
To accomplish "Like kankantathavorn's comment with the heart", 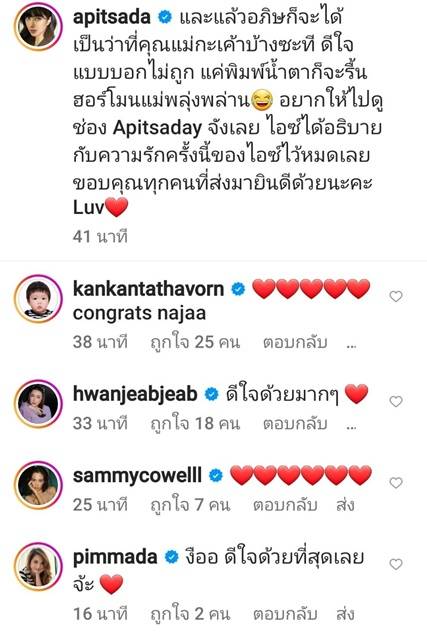I will click(x=396, y=297).
